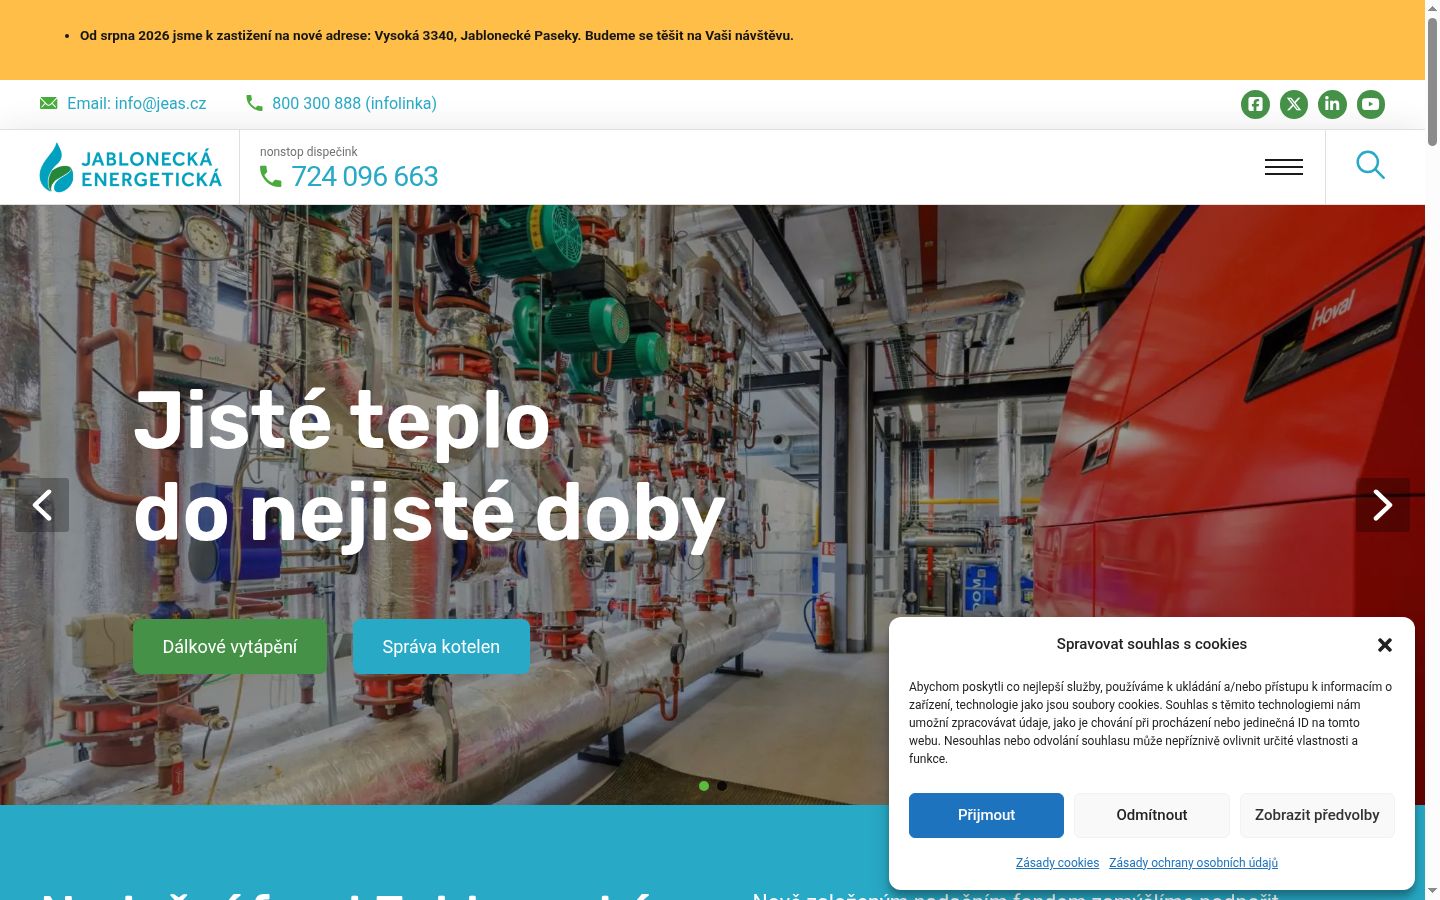Screen dimensions: 1440x900
Task: Click the "Spravovat souhlas s cookies" title
Action: [x=1152, y=644]
